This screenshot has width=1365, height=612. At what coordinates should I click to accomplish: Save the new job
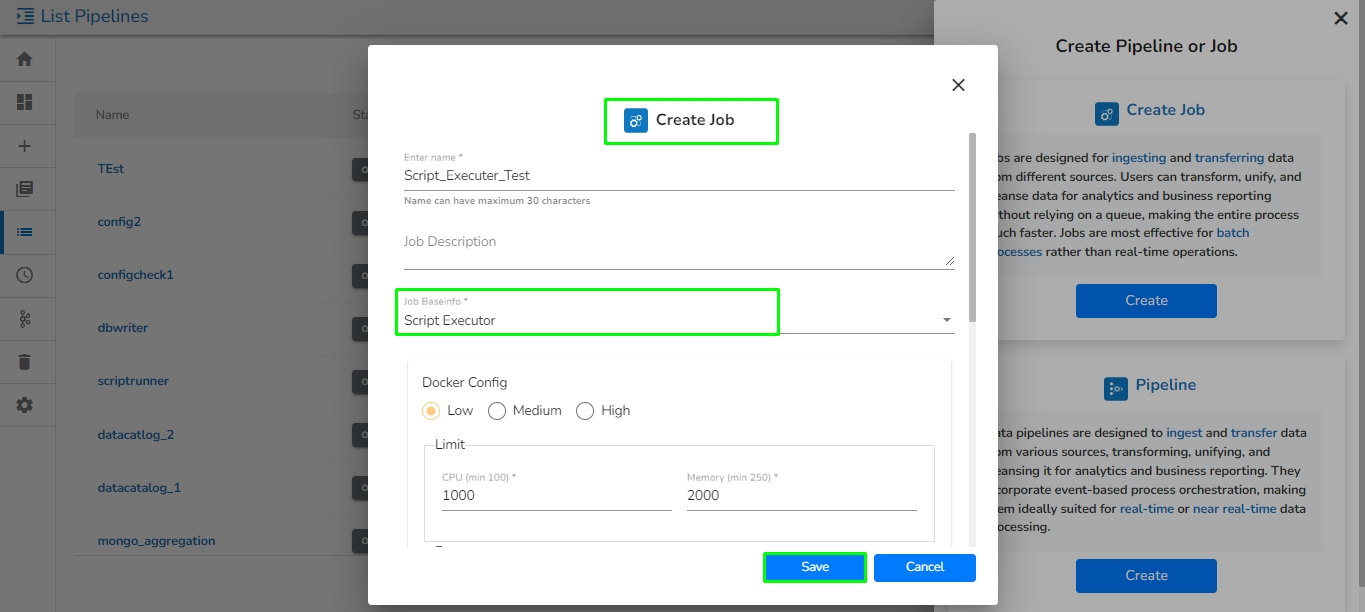[814, 567]
